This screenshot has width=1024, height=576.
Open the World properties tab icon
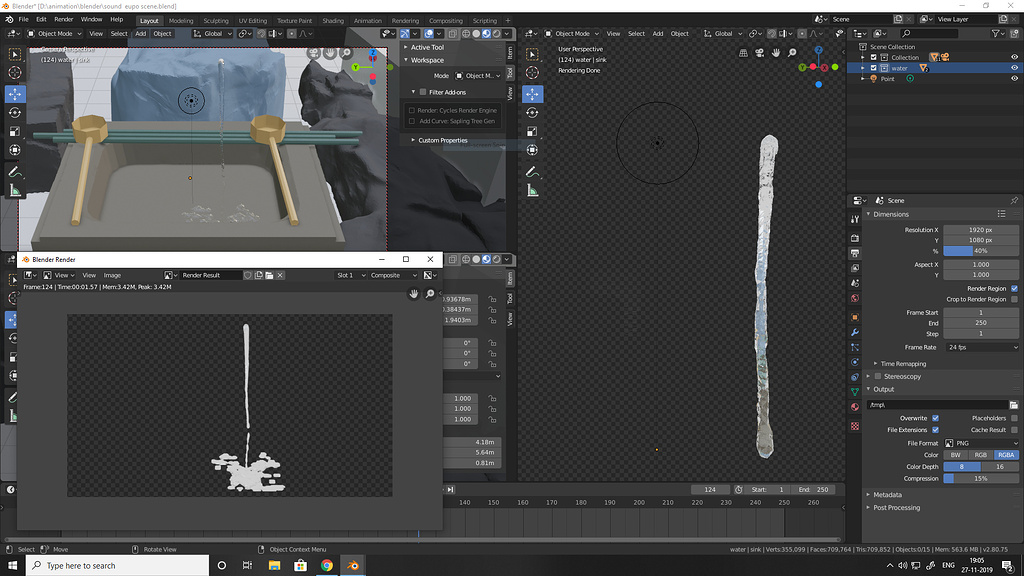click(x=855, y=298)
